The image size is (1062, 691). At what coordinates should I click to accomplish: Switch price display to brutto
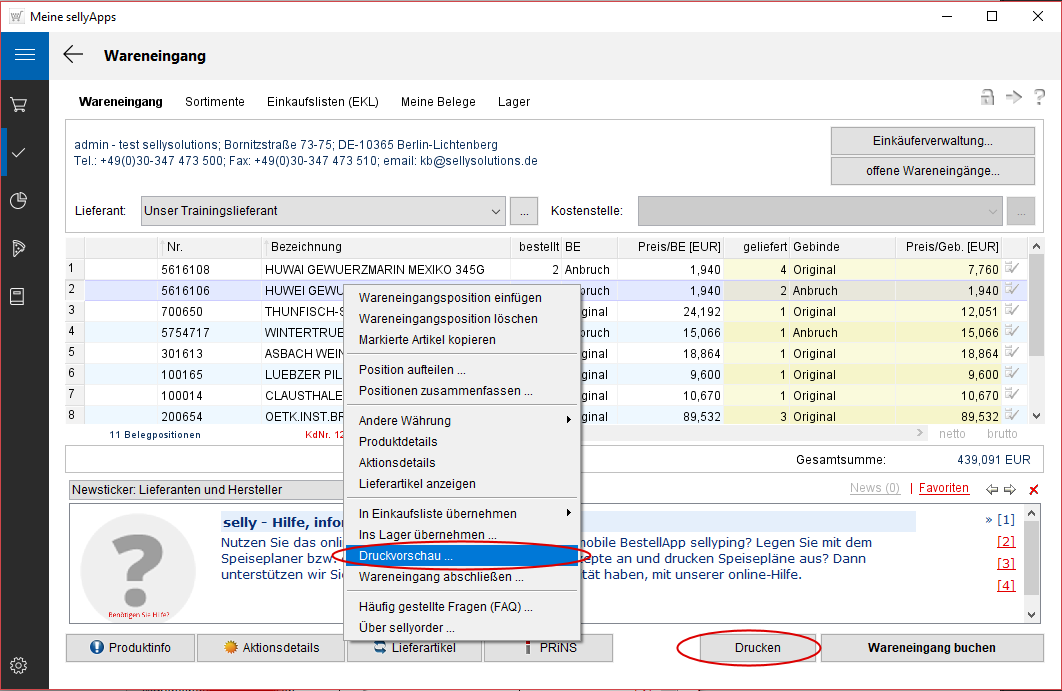[1002, 434]
